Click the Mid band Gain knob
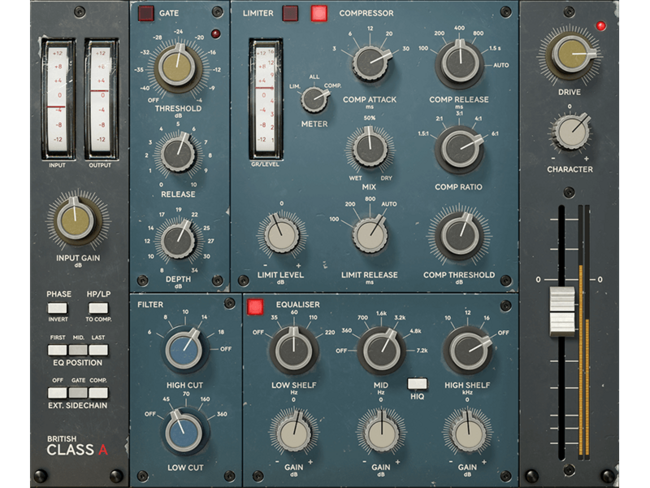The width and height of the screenshot is (650, 488). 381,433
